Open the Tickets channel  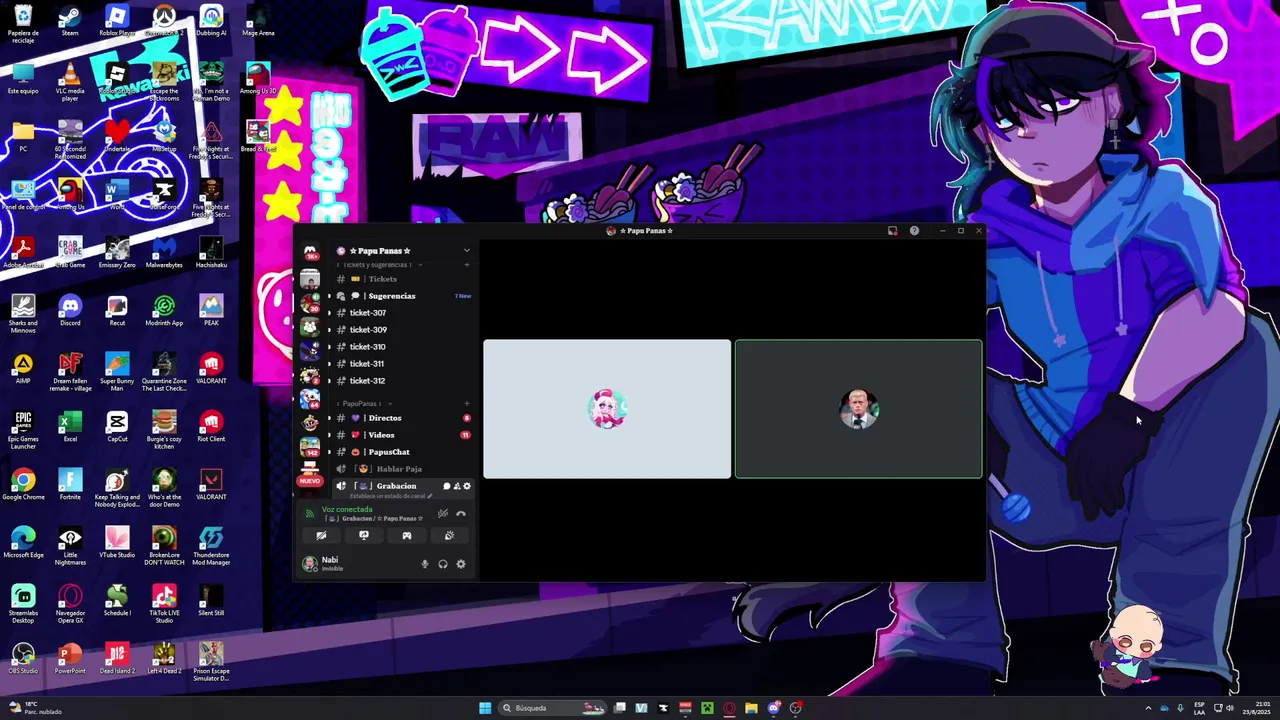pos(402,279)
